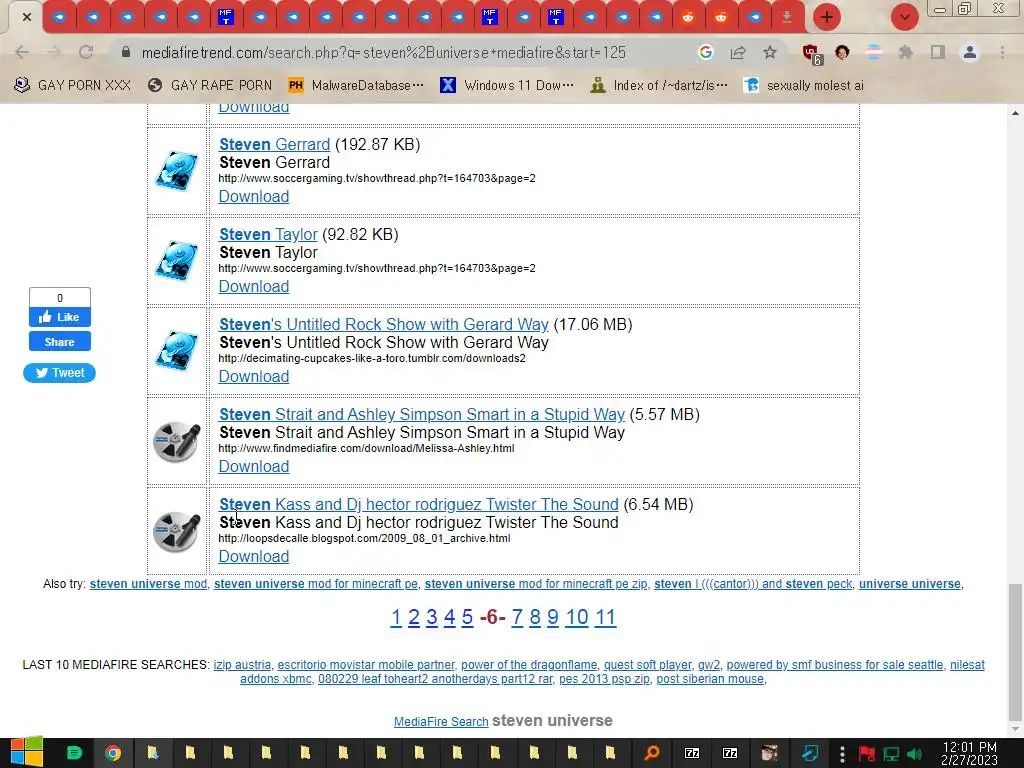Click the audio reel icon for Steven Kass

click(176, 532)
